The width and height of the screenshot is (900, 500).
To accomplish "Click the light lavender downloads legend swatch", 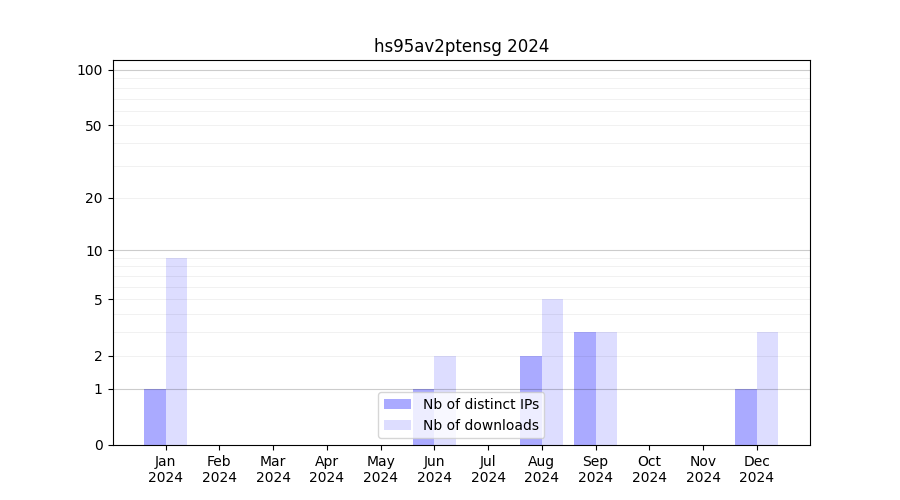I will point(397,425).
